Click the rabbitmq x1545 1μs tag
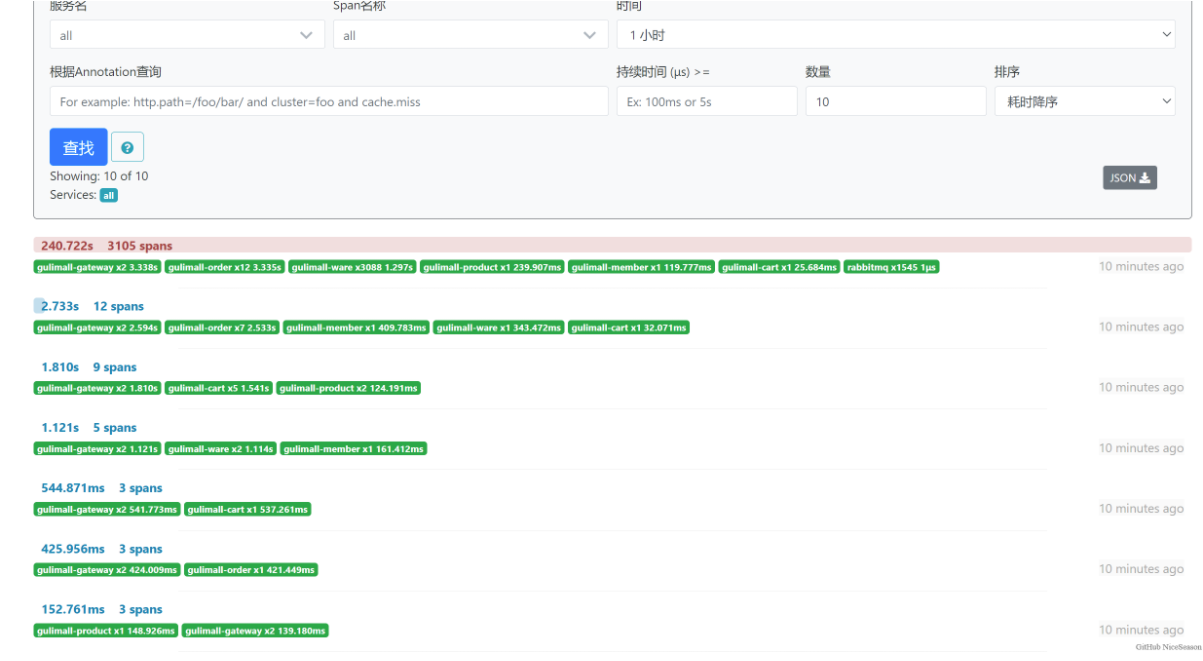The image size is (1203, 661). click(x=891, y=267)
